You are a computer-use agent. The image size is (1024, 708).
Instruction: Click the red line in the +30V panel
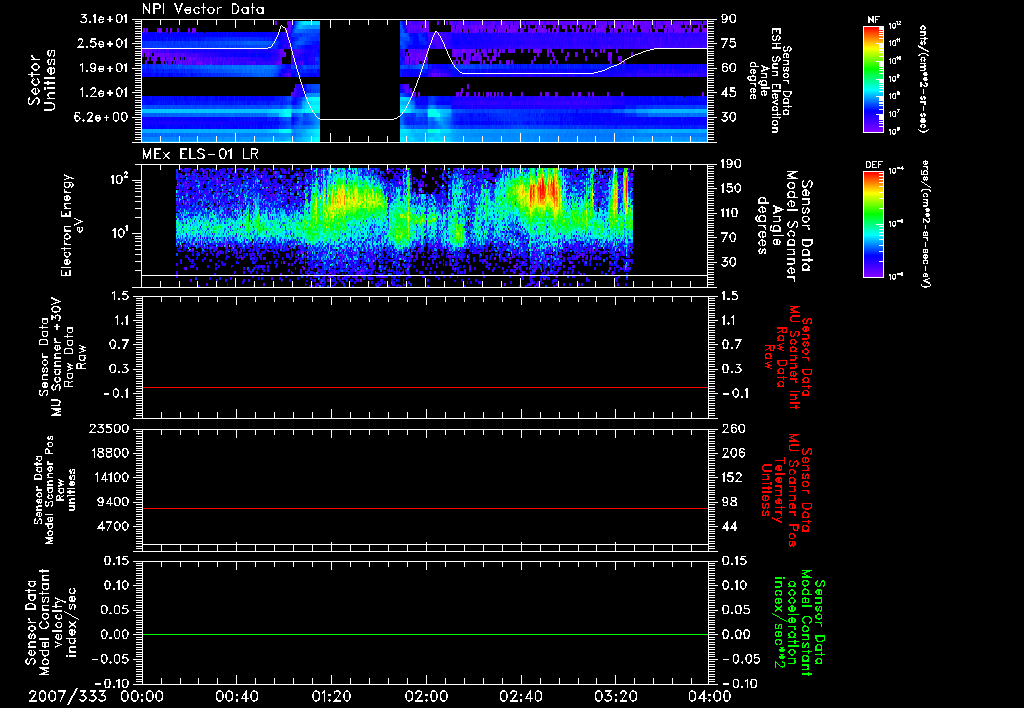tap(425, 388)
